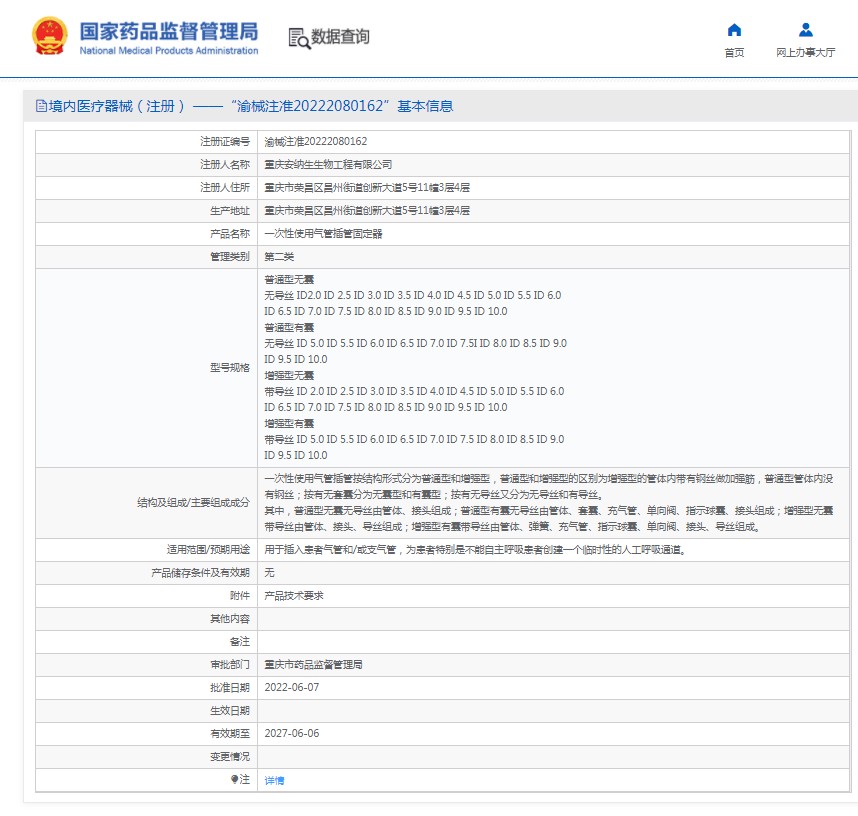The image size is (858, 816).
Task: Click the 无 storage conditions value
Action: pos(269,572)
